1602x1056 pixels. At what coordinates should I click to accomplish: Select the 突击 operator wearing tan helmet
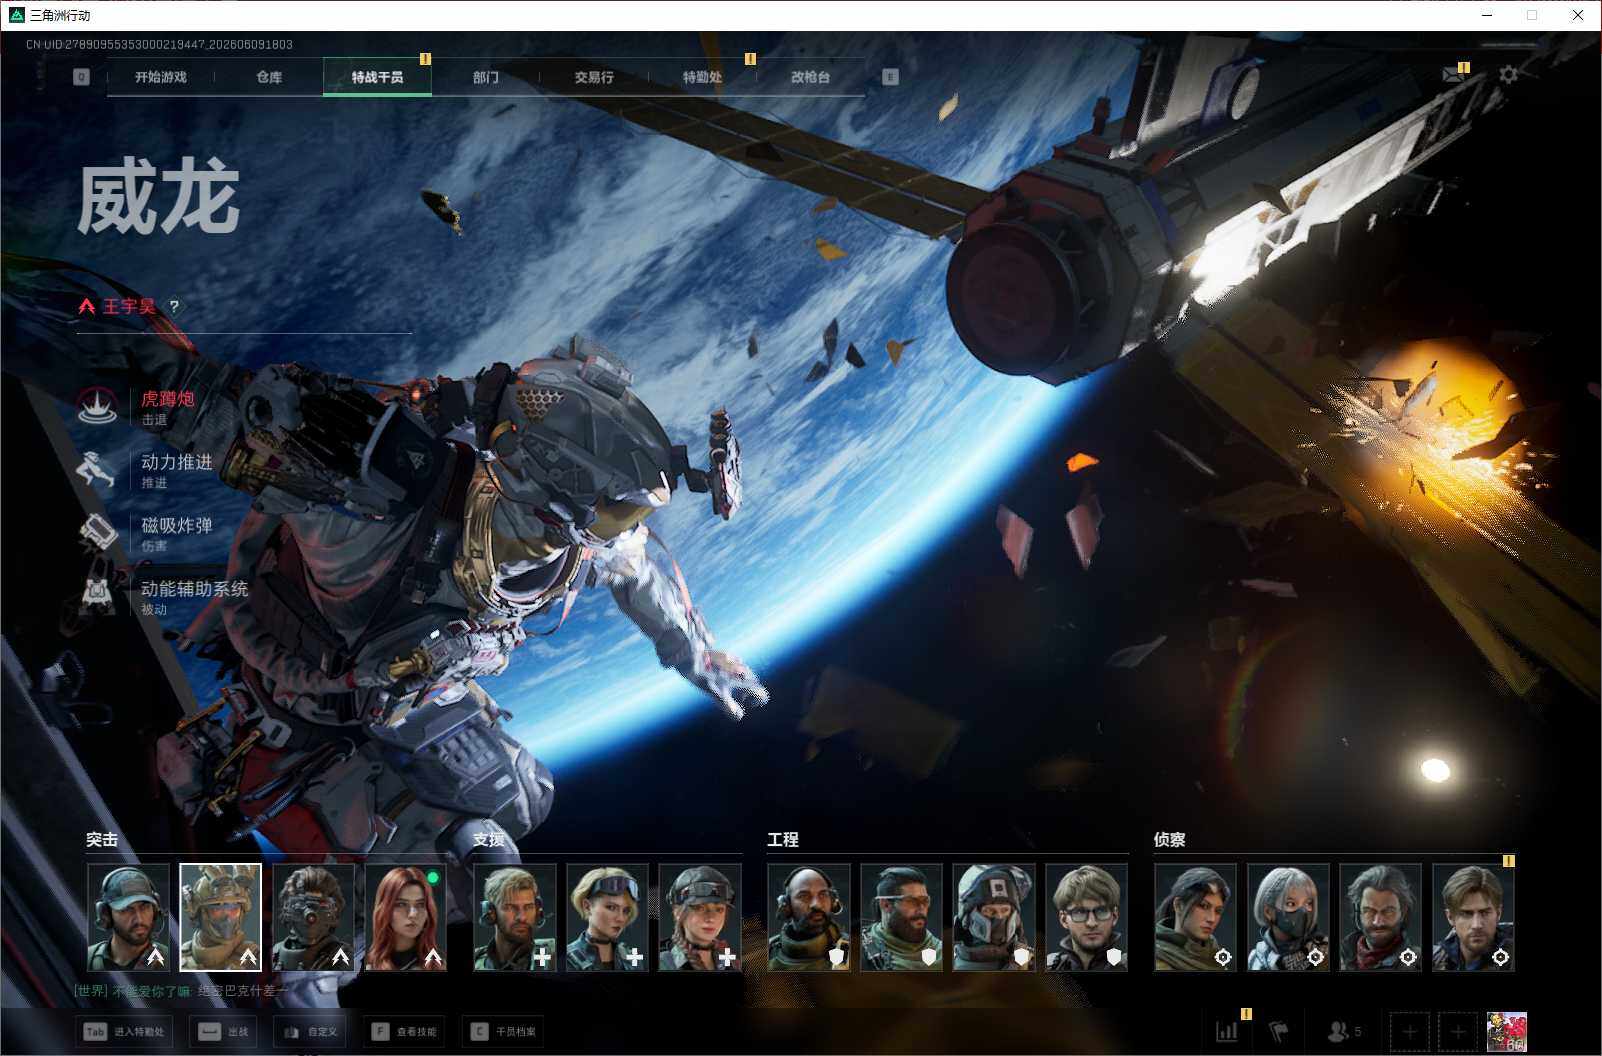coord(220,917)
